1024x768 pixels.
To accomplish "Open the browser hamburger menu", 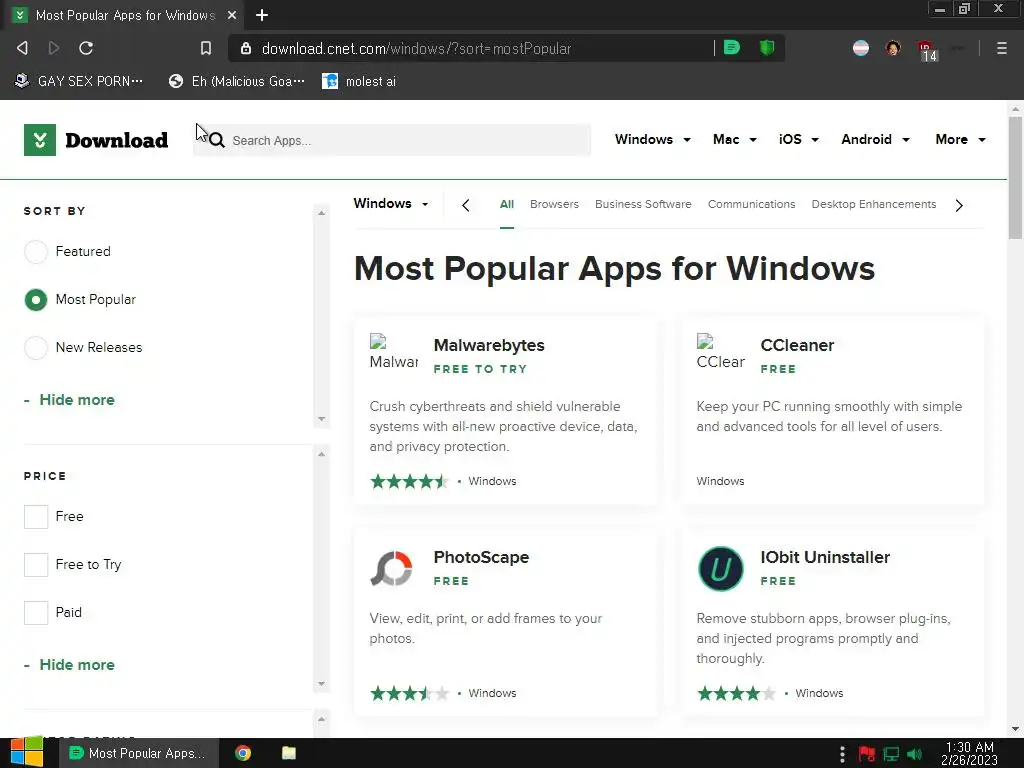I will (x=1001, y=48).
